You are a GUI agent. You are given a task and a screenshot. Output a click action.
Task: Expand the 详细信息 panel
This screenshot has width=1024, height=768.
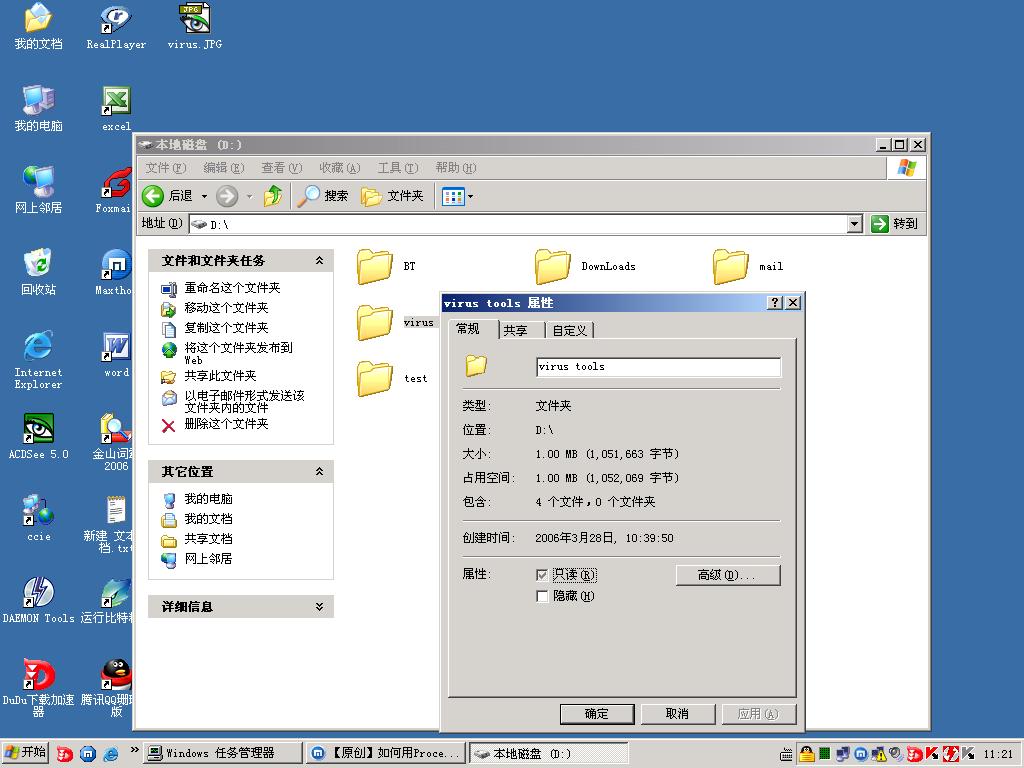[x=319, y=607]
